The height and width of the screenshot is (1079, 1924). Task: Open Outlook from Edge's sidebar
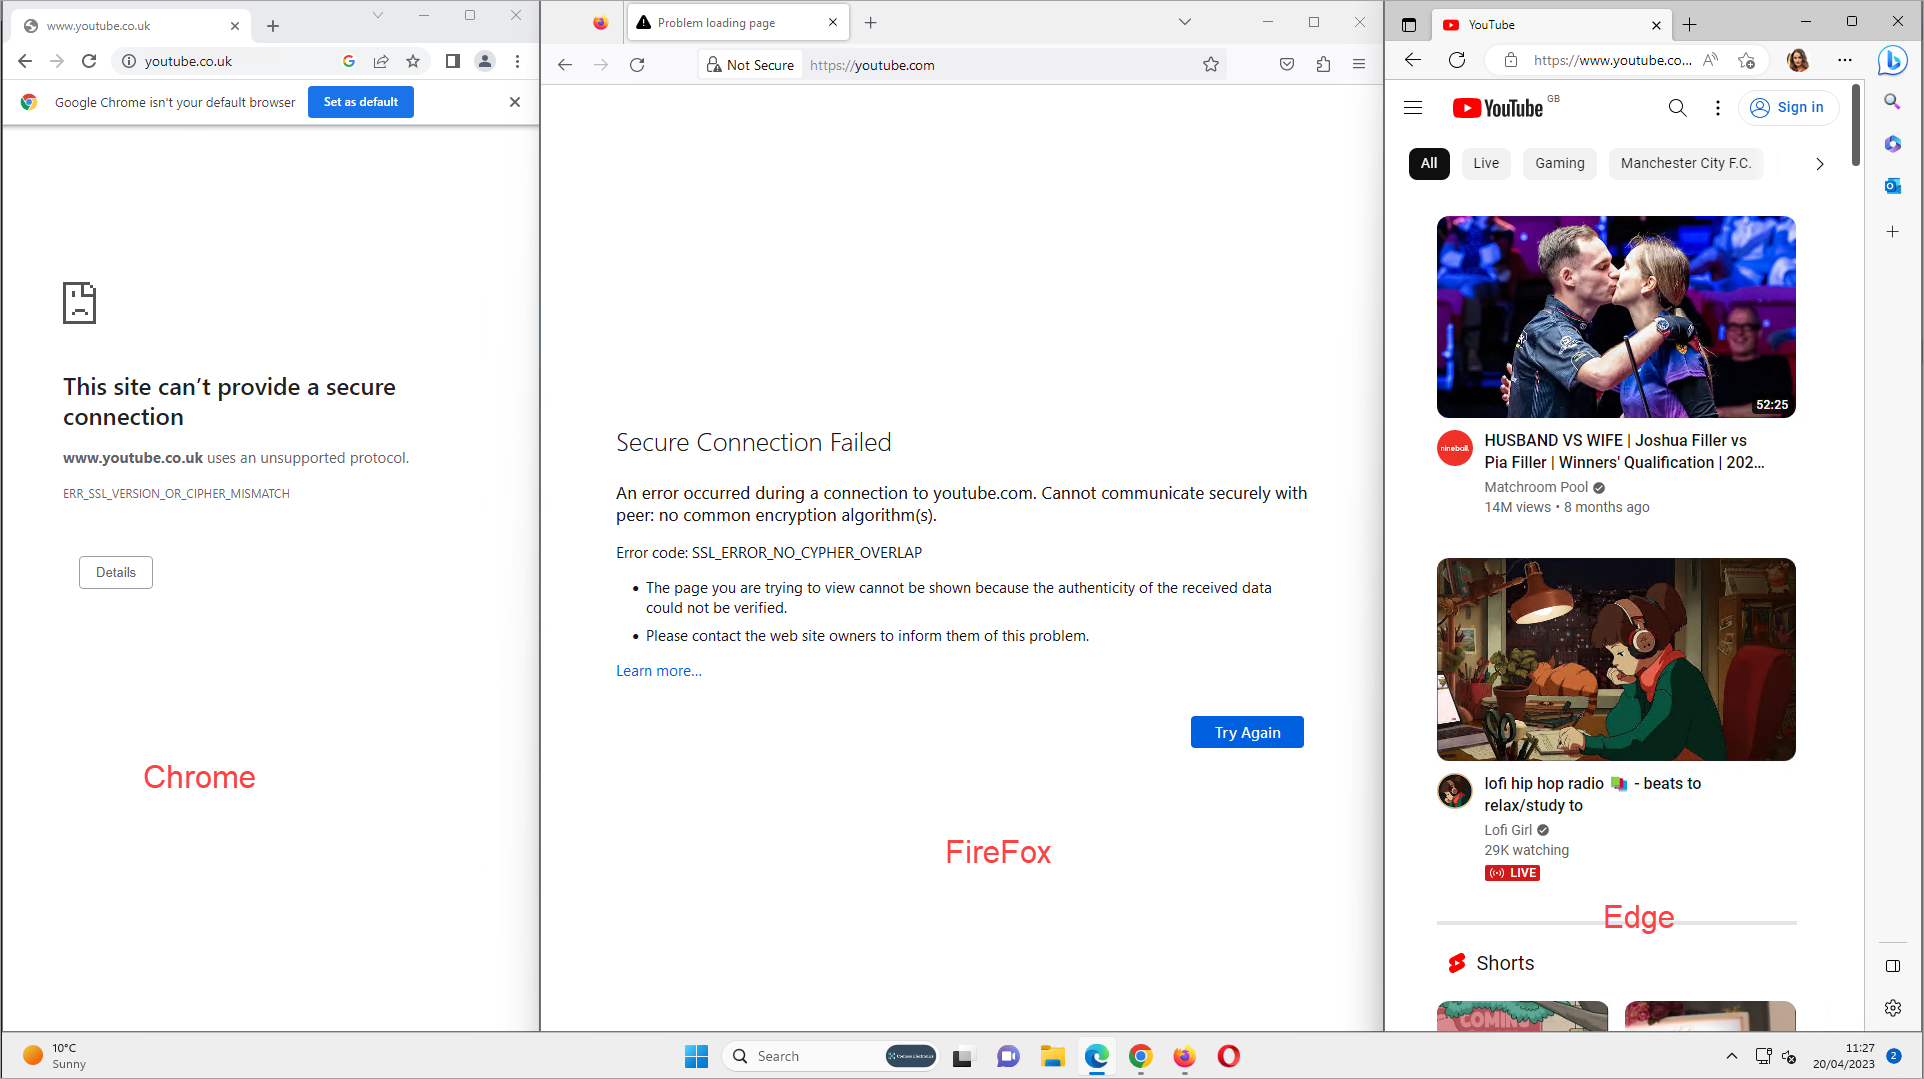(x=1891, y=186)
